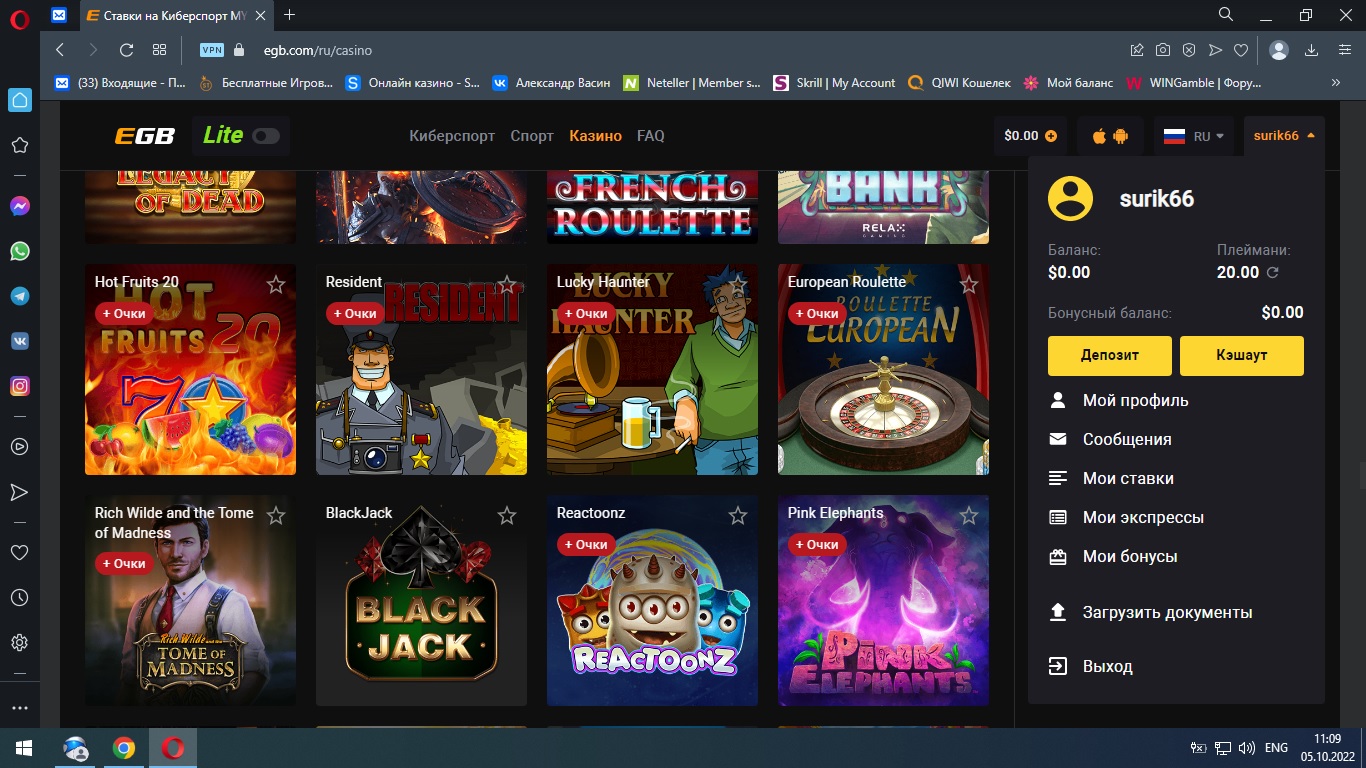Click the Депозит button
This screenshot has height=768, width=1366.
[x=1110, y=356]
